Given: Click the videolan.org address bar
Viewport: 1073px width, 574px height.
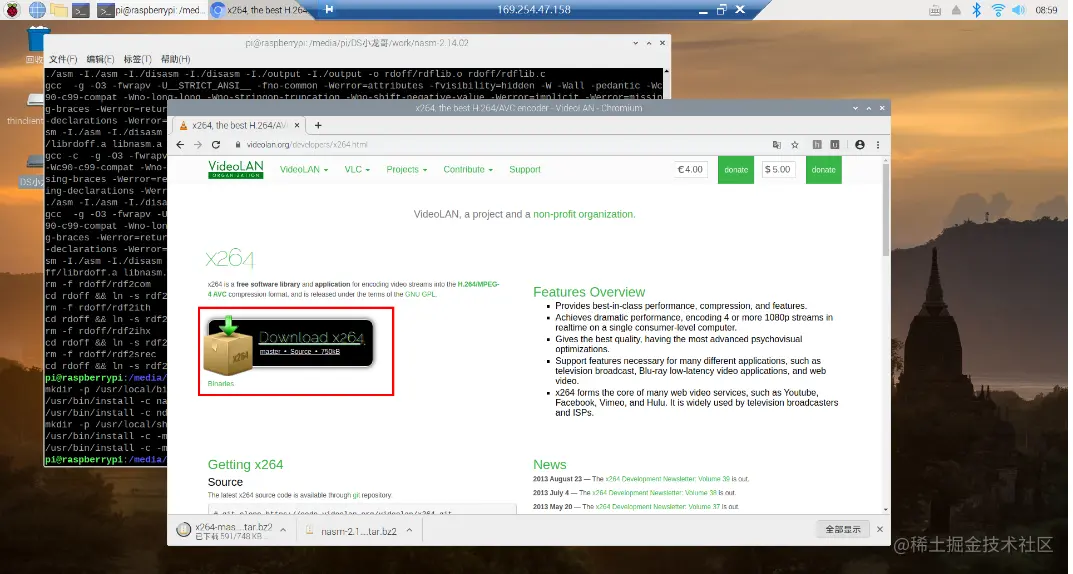Looking at the screenshot, I should 500,144.
